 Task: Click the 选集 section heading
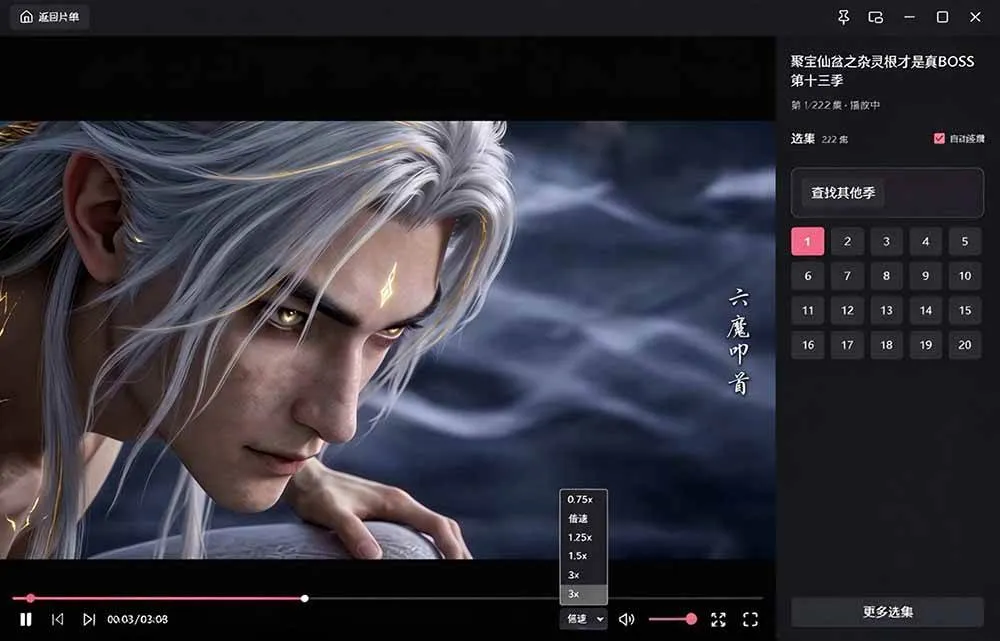(x=802, y=138)
